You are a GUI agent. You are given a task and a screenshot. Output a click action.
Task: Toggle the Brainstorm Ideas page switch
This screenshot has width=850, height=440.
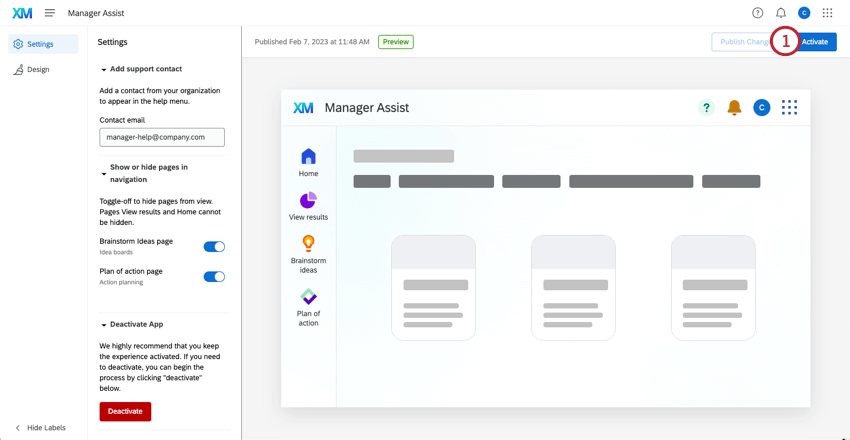(x=214, y=247)
